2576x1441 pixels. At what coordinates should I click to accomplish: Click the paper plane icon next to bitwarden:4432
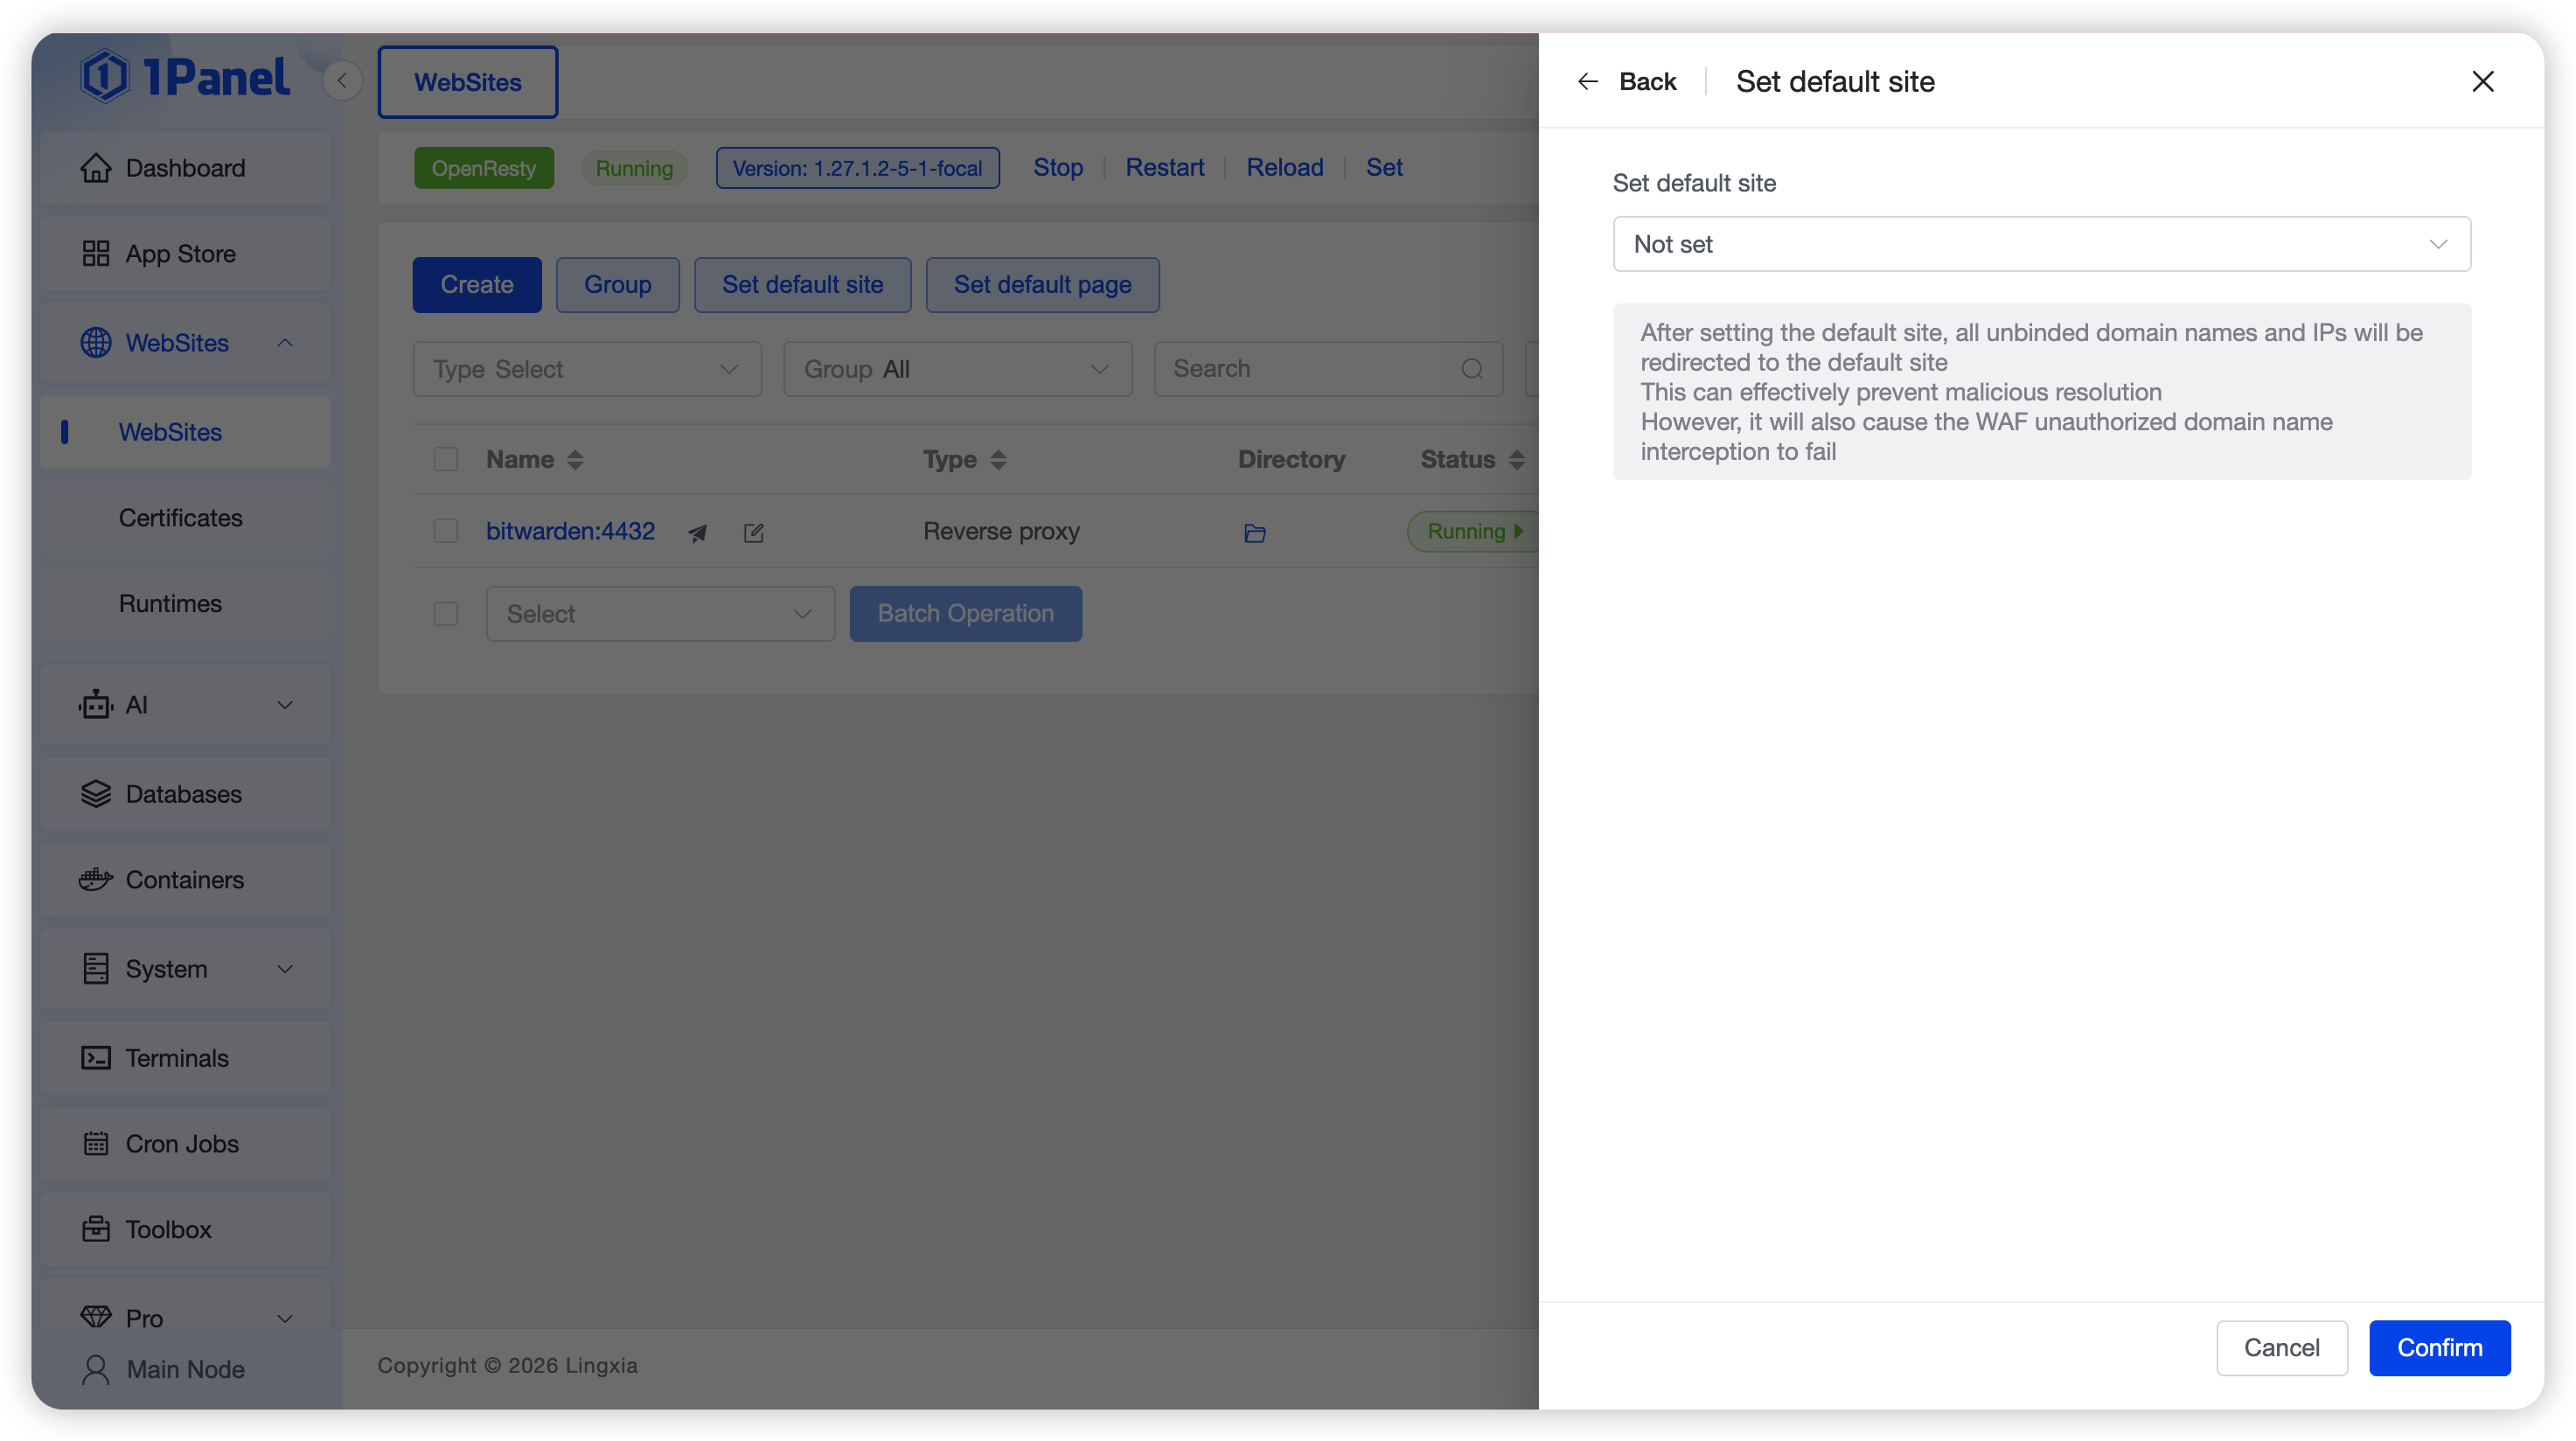click(x=697, y=533)
